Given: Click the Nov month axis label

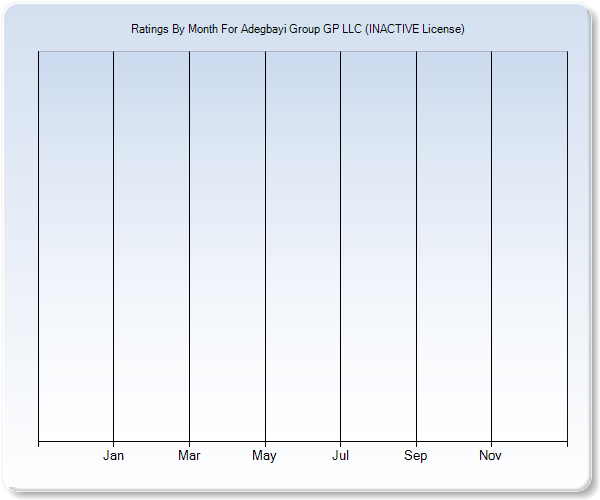Looking at the screenshot, I should coord(491,456).
